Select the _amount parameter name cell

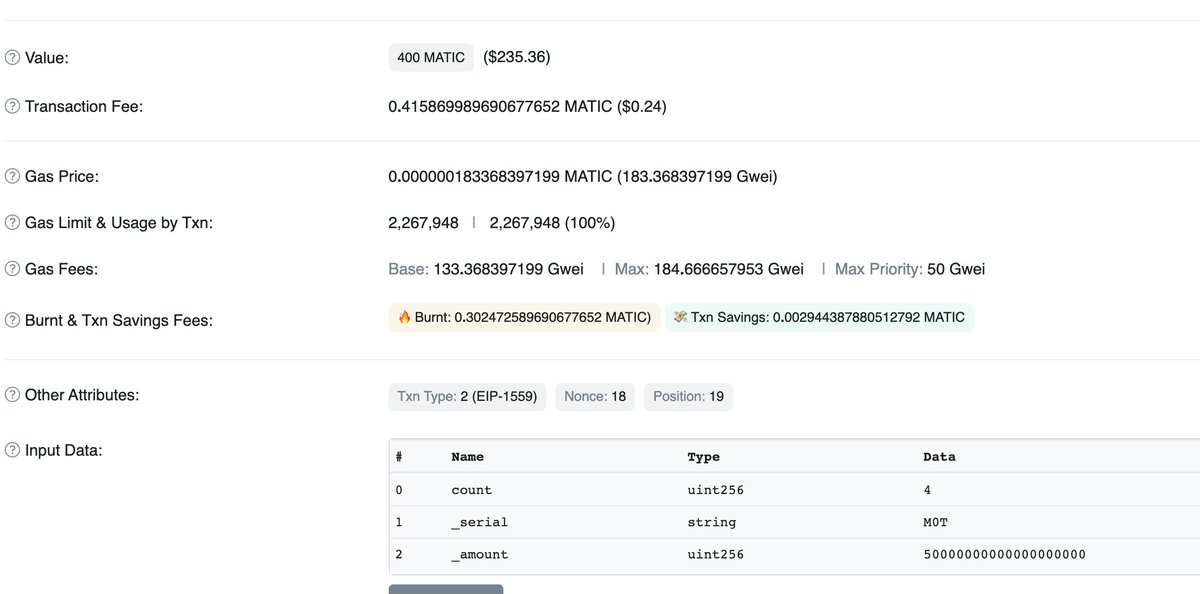click(x=479, y=554)
